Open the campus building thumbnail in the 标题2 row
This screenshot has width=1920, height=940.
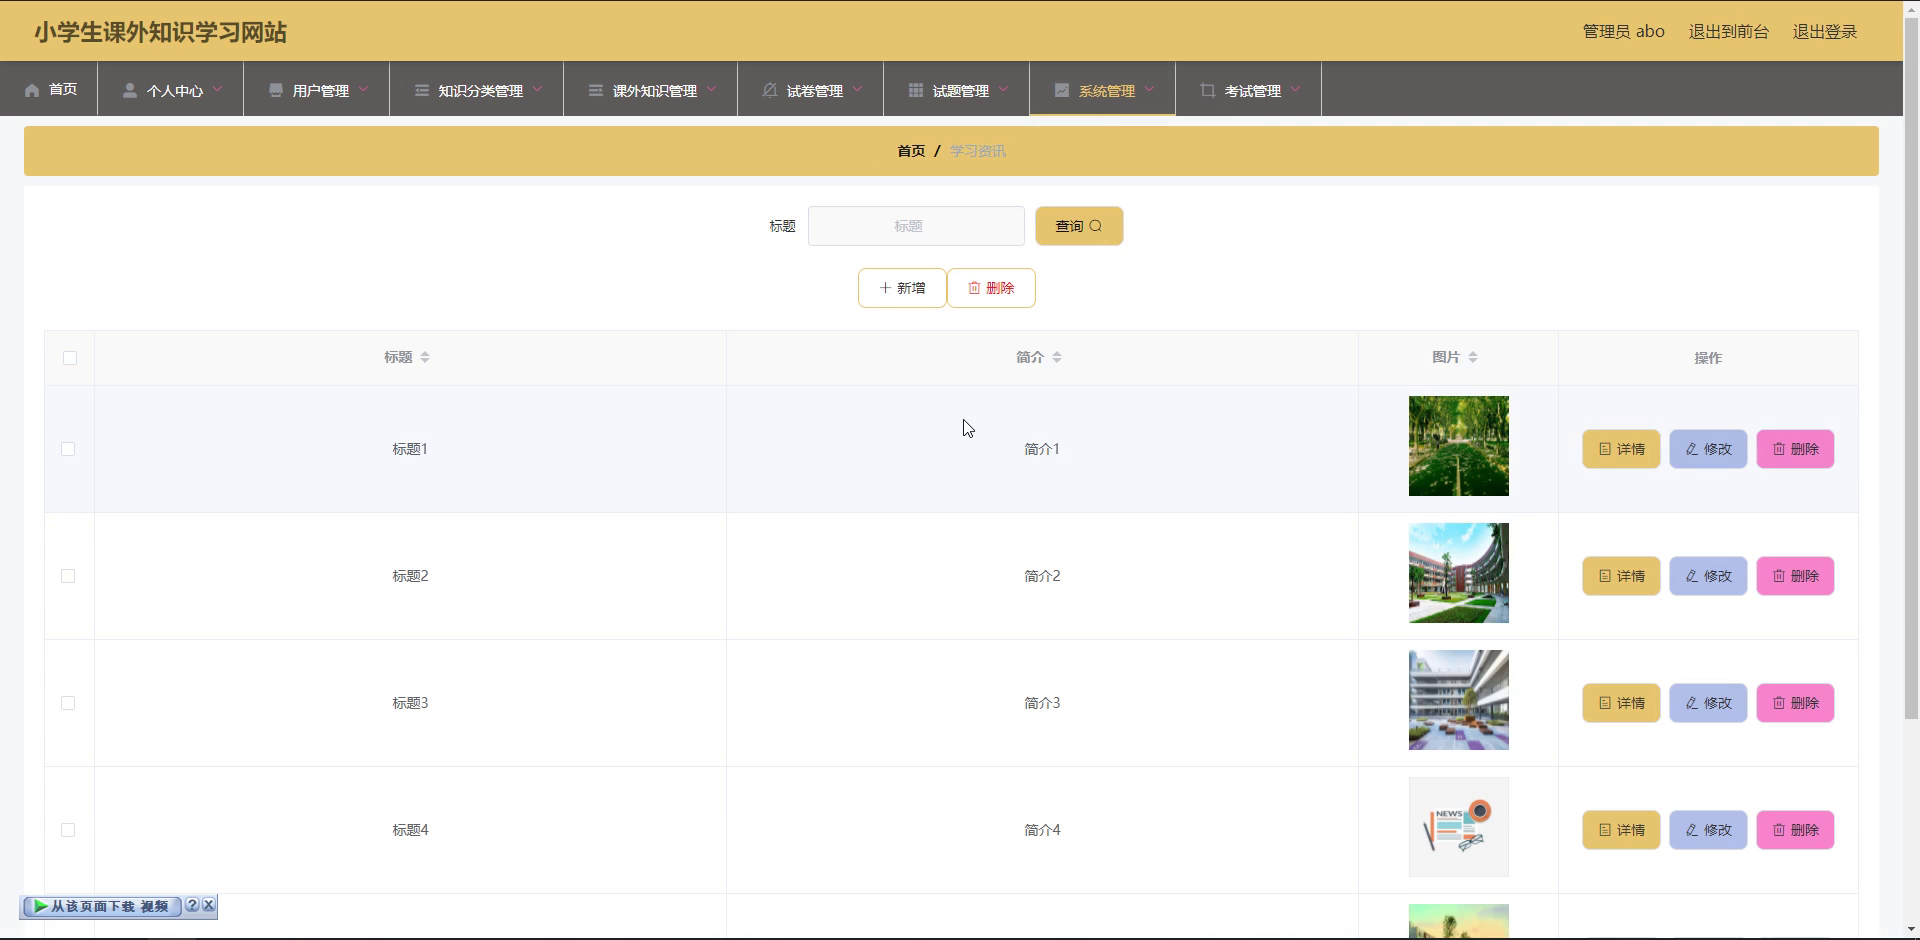click(1459, 573)
